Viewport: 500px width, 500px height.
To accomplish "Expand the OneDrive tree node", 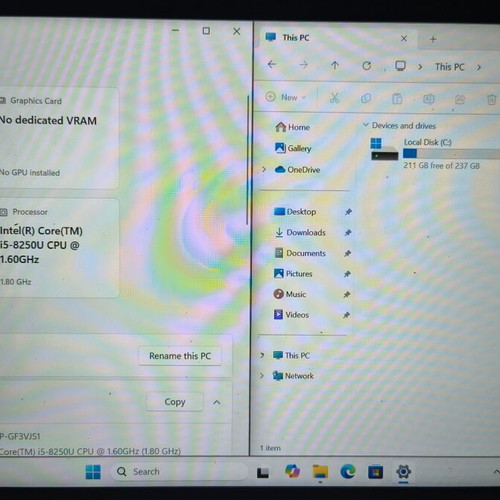I will click(x=264, y=169).
